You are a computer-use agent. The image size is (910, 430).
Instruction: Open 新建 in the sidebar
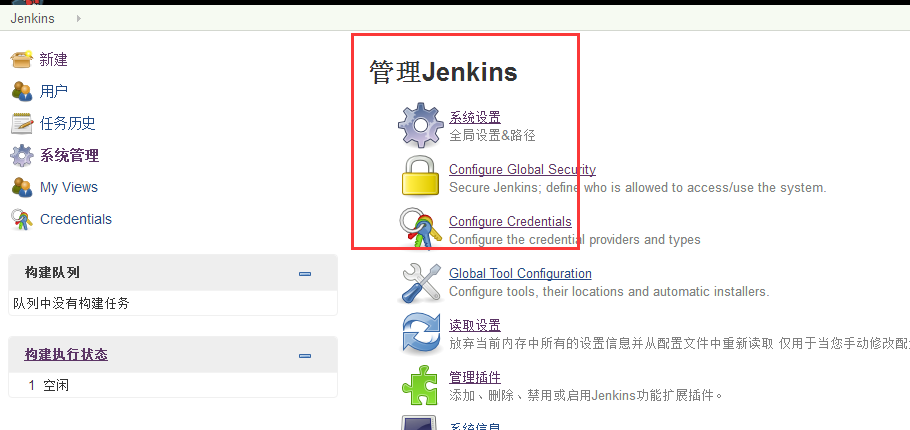(x=53, y=59)
